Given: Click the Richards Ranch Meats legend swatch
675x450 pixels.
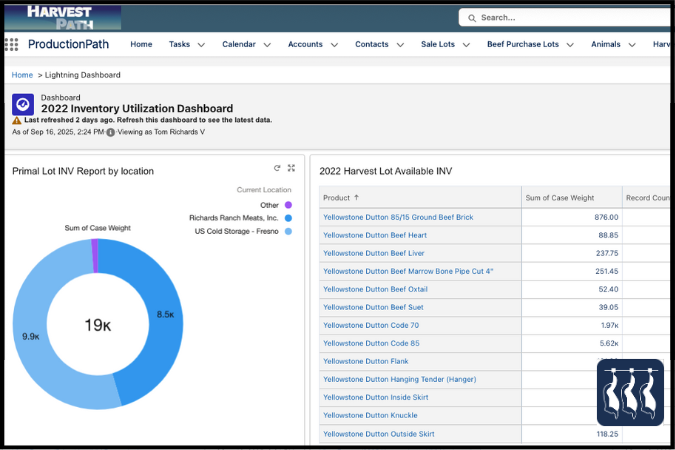Looking at the screenshot, I should (x=288, y=218).
